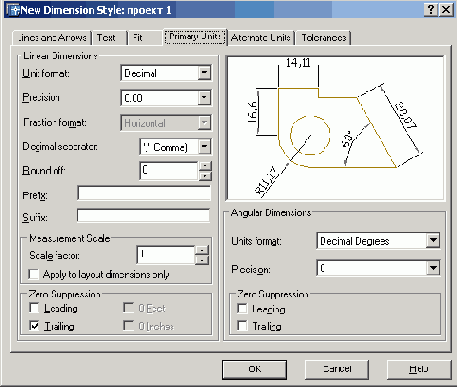Click the Cancel button
This screenshot has width=457, height=387.
337,369
